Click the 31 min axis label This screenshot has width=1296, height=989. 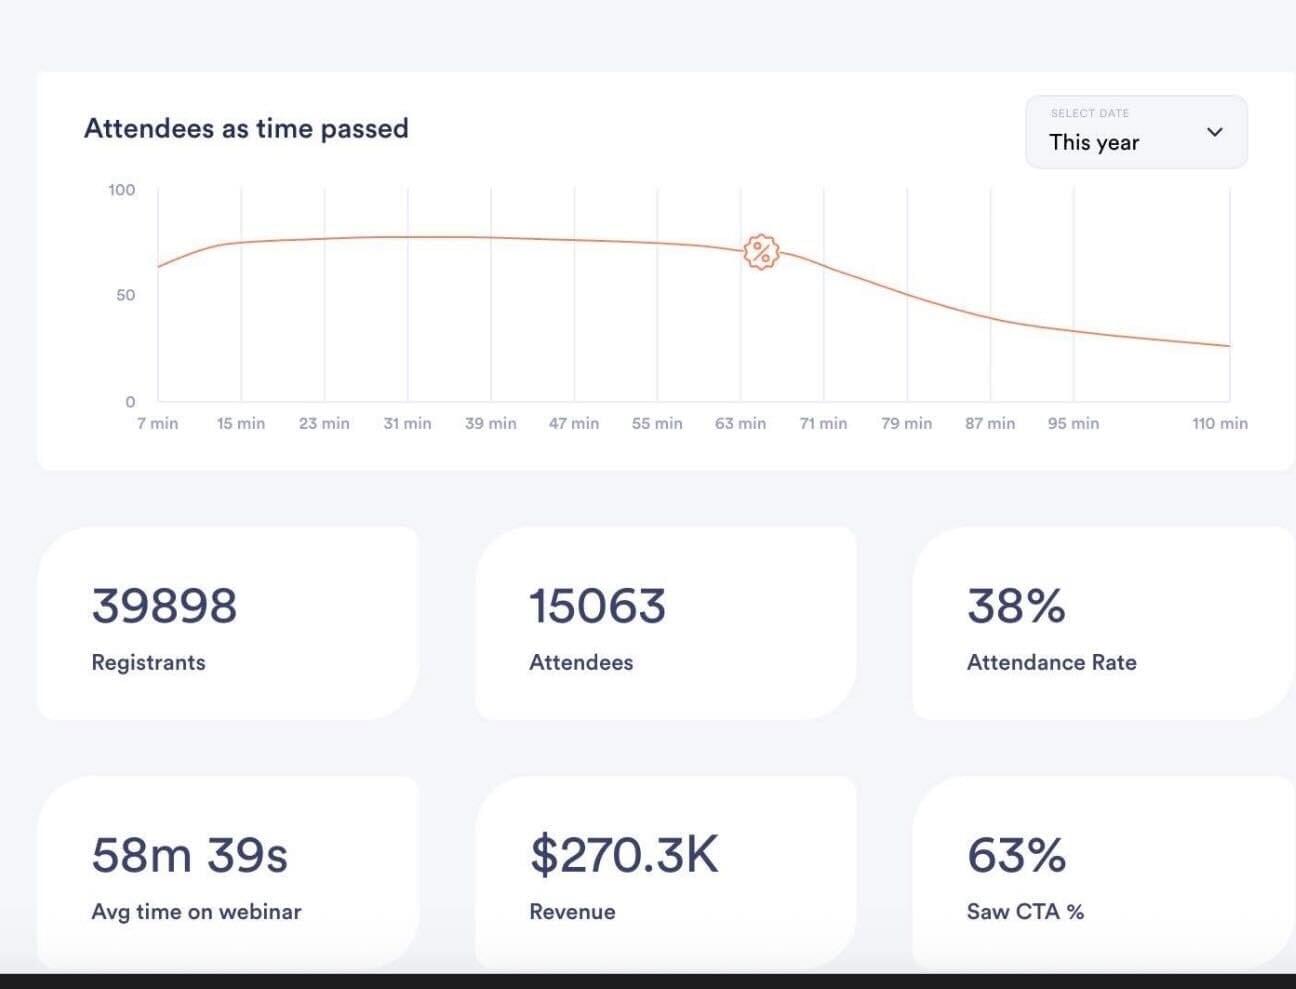pyautogui.click(x=407, y=424)
